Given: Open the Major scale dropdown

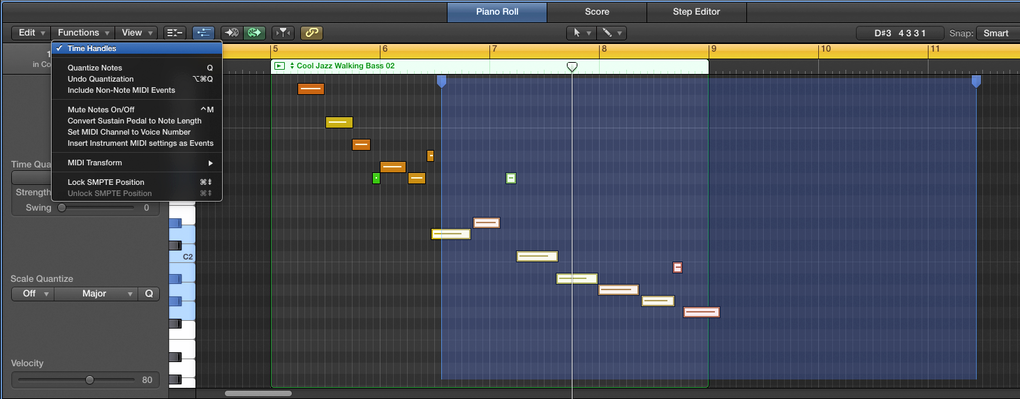Looking at the screenshot, I should click(x=96, y=294).
